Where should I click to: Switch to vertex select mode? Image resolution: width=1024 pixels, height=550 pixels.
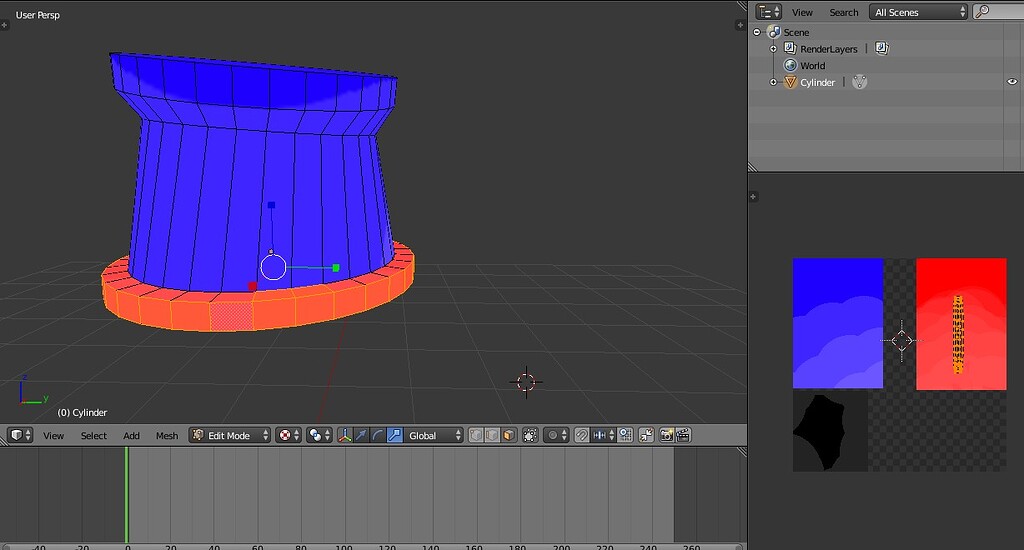(x=476, y=435)
